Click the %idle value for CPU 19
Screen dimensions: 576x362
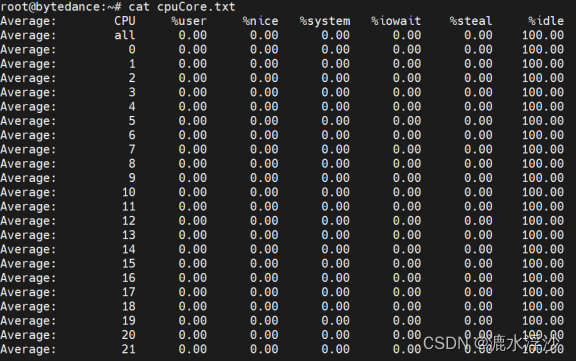point(543,321)
